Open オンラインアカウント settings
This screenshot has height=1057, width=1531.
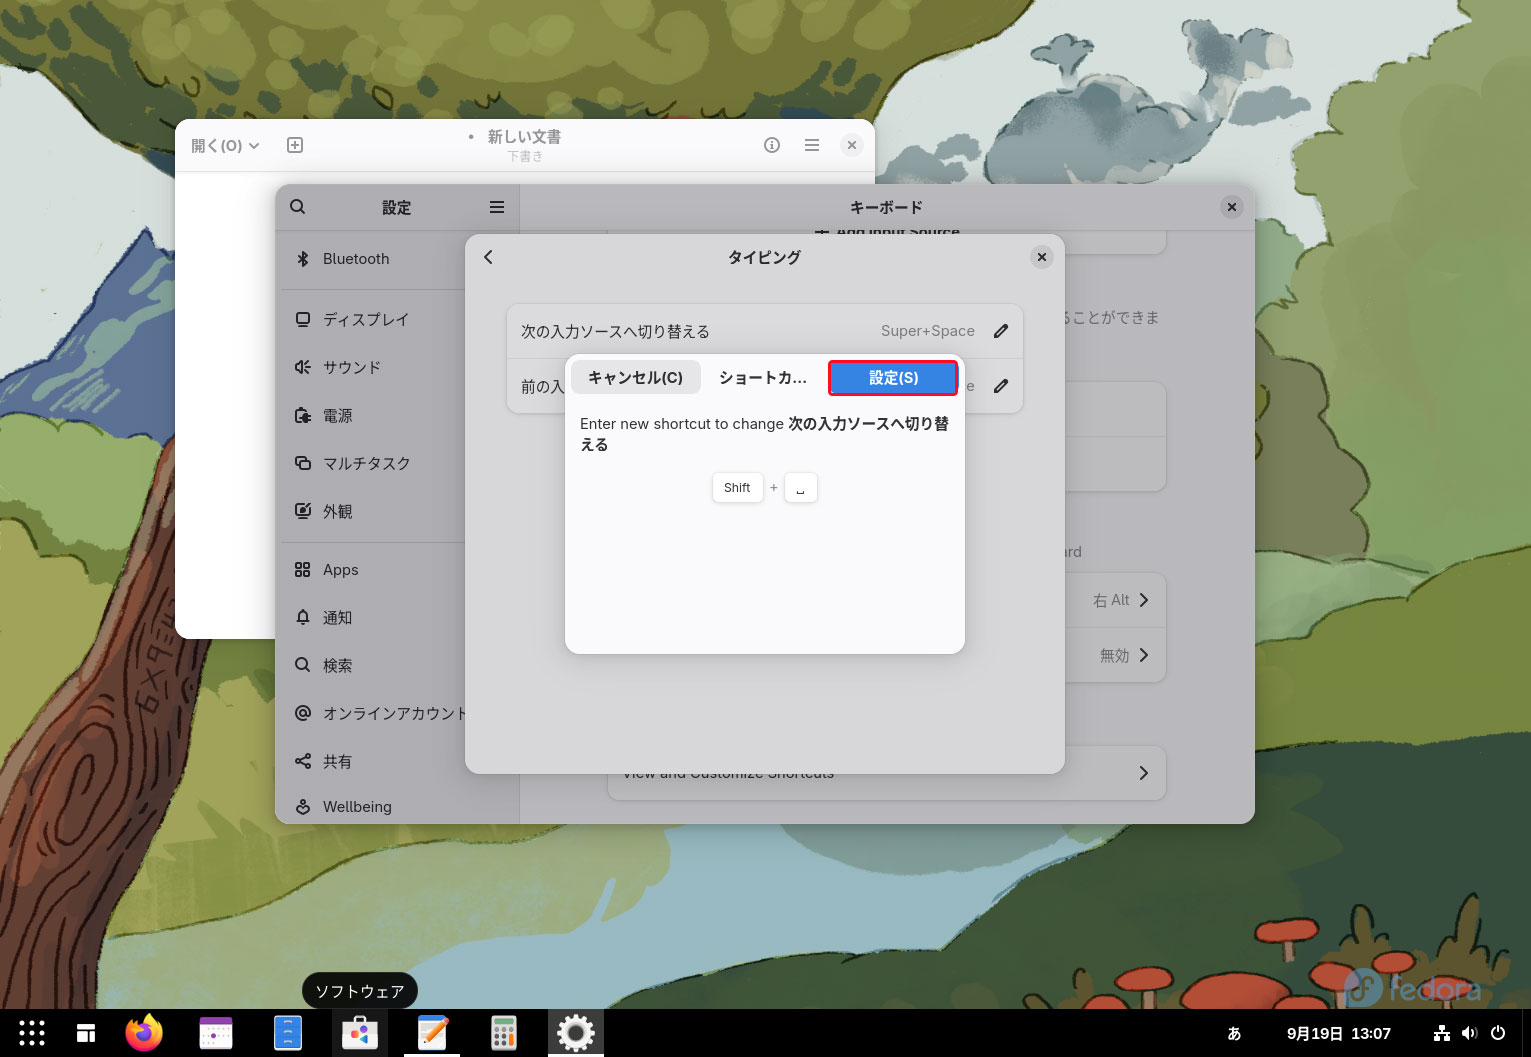(x=372, y=714)
